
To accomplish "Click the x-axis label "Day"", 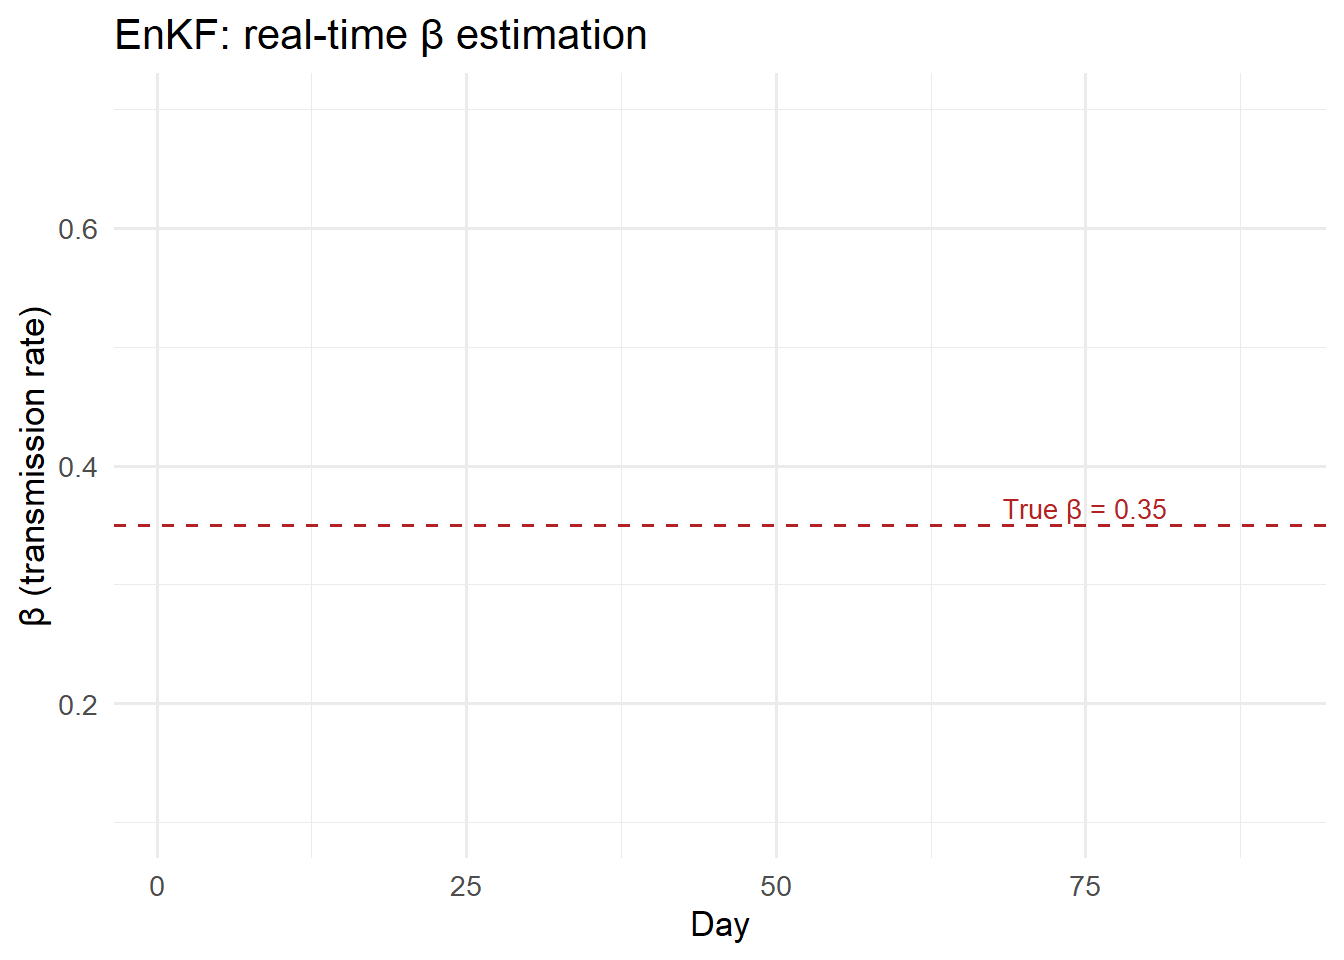I will point(719,924).
